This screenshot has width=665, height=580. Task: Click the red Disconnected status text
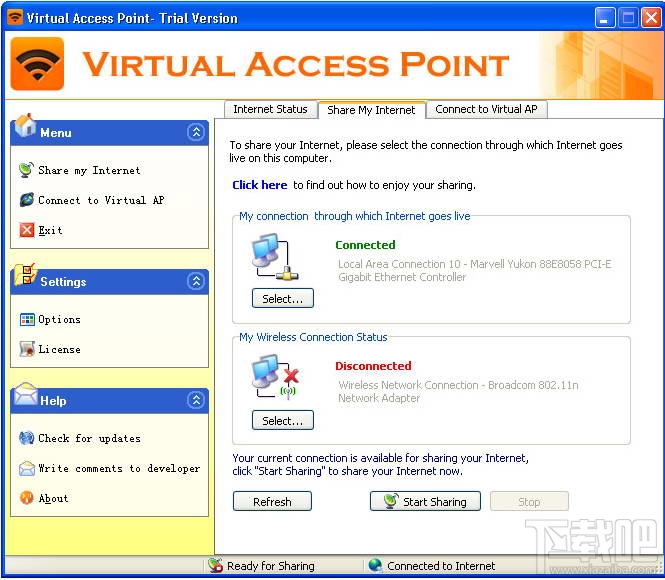click(x=373, y=366)
